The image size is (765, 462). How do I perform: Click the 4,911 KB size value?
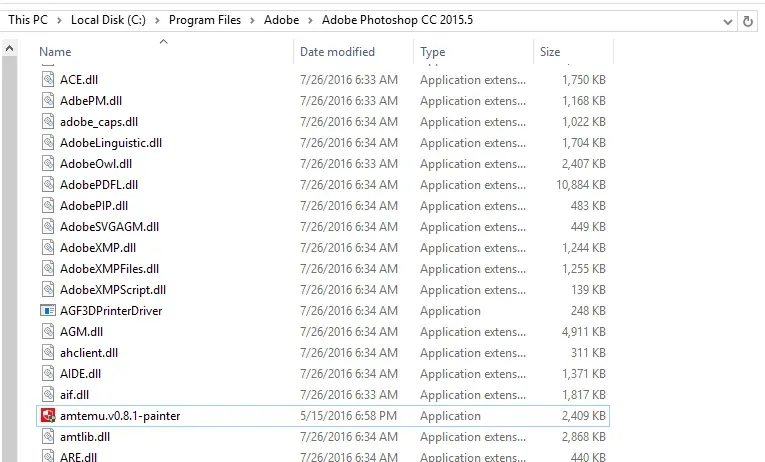click(584, 331)
